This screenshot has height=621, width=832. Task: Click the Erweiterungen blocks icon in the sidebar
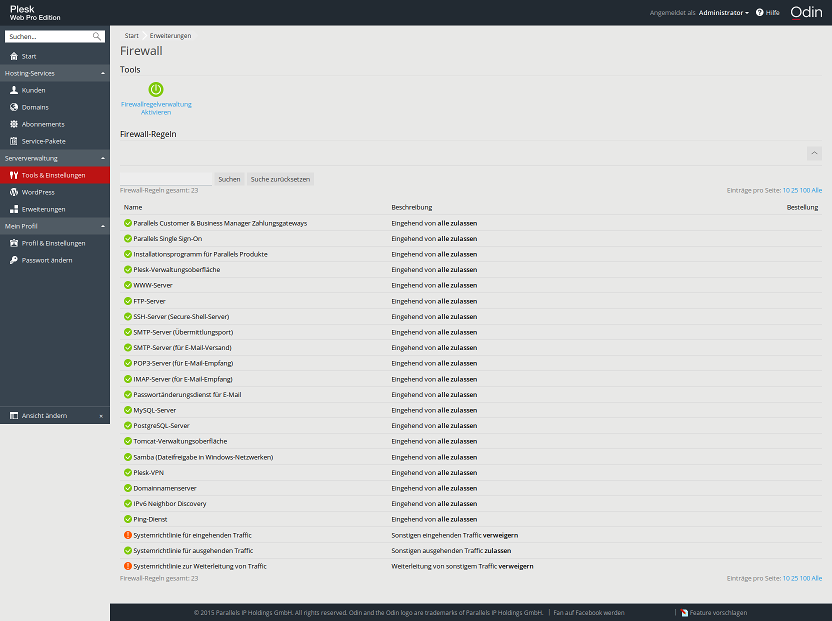(x=14, y=209)
